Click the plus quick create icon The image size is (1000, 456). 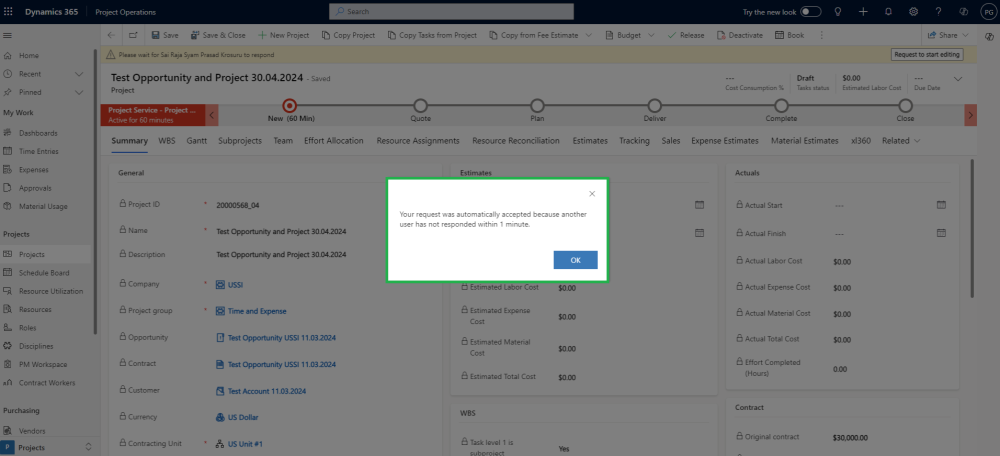(x=864, y=11)
